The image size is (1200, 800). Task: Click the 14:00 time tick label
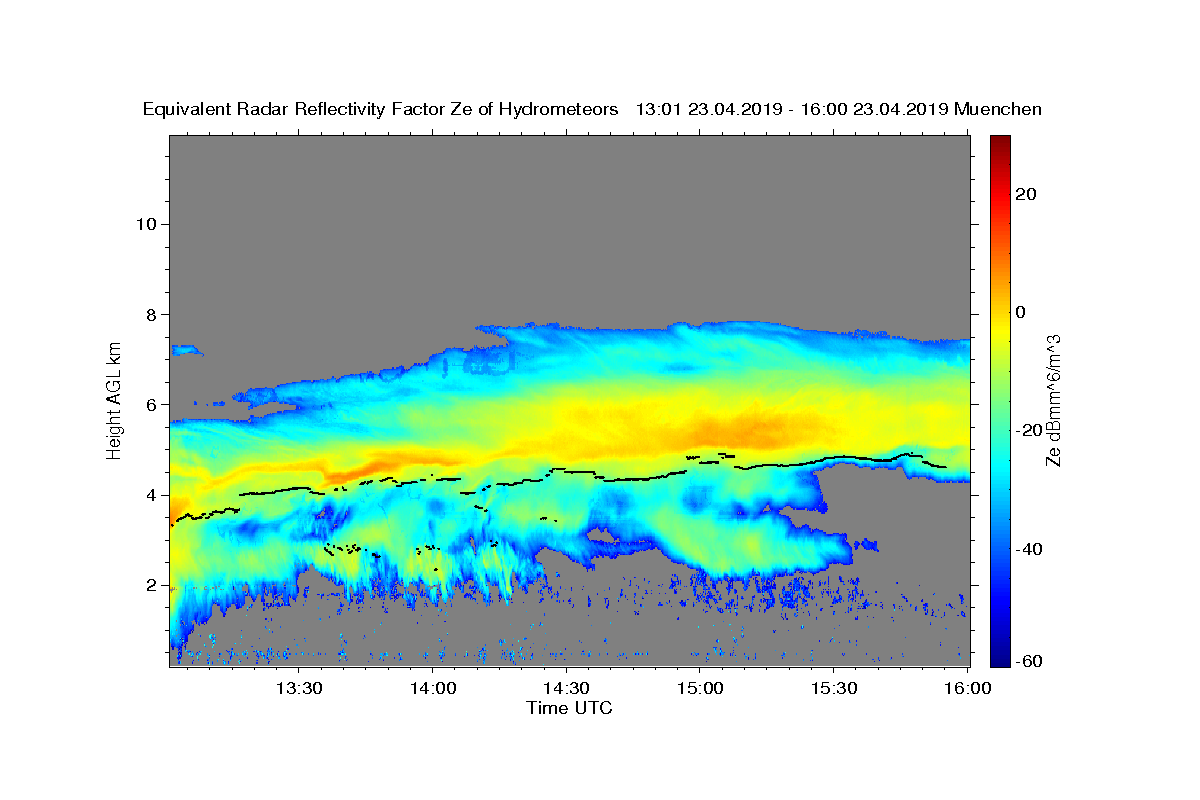click(432, 688)
